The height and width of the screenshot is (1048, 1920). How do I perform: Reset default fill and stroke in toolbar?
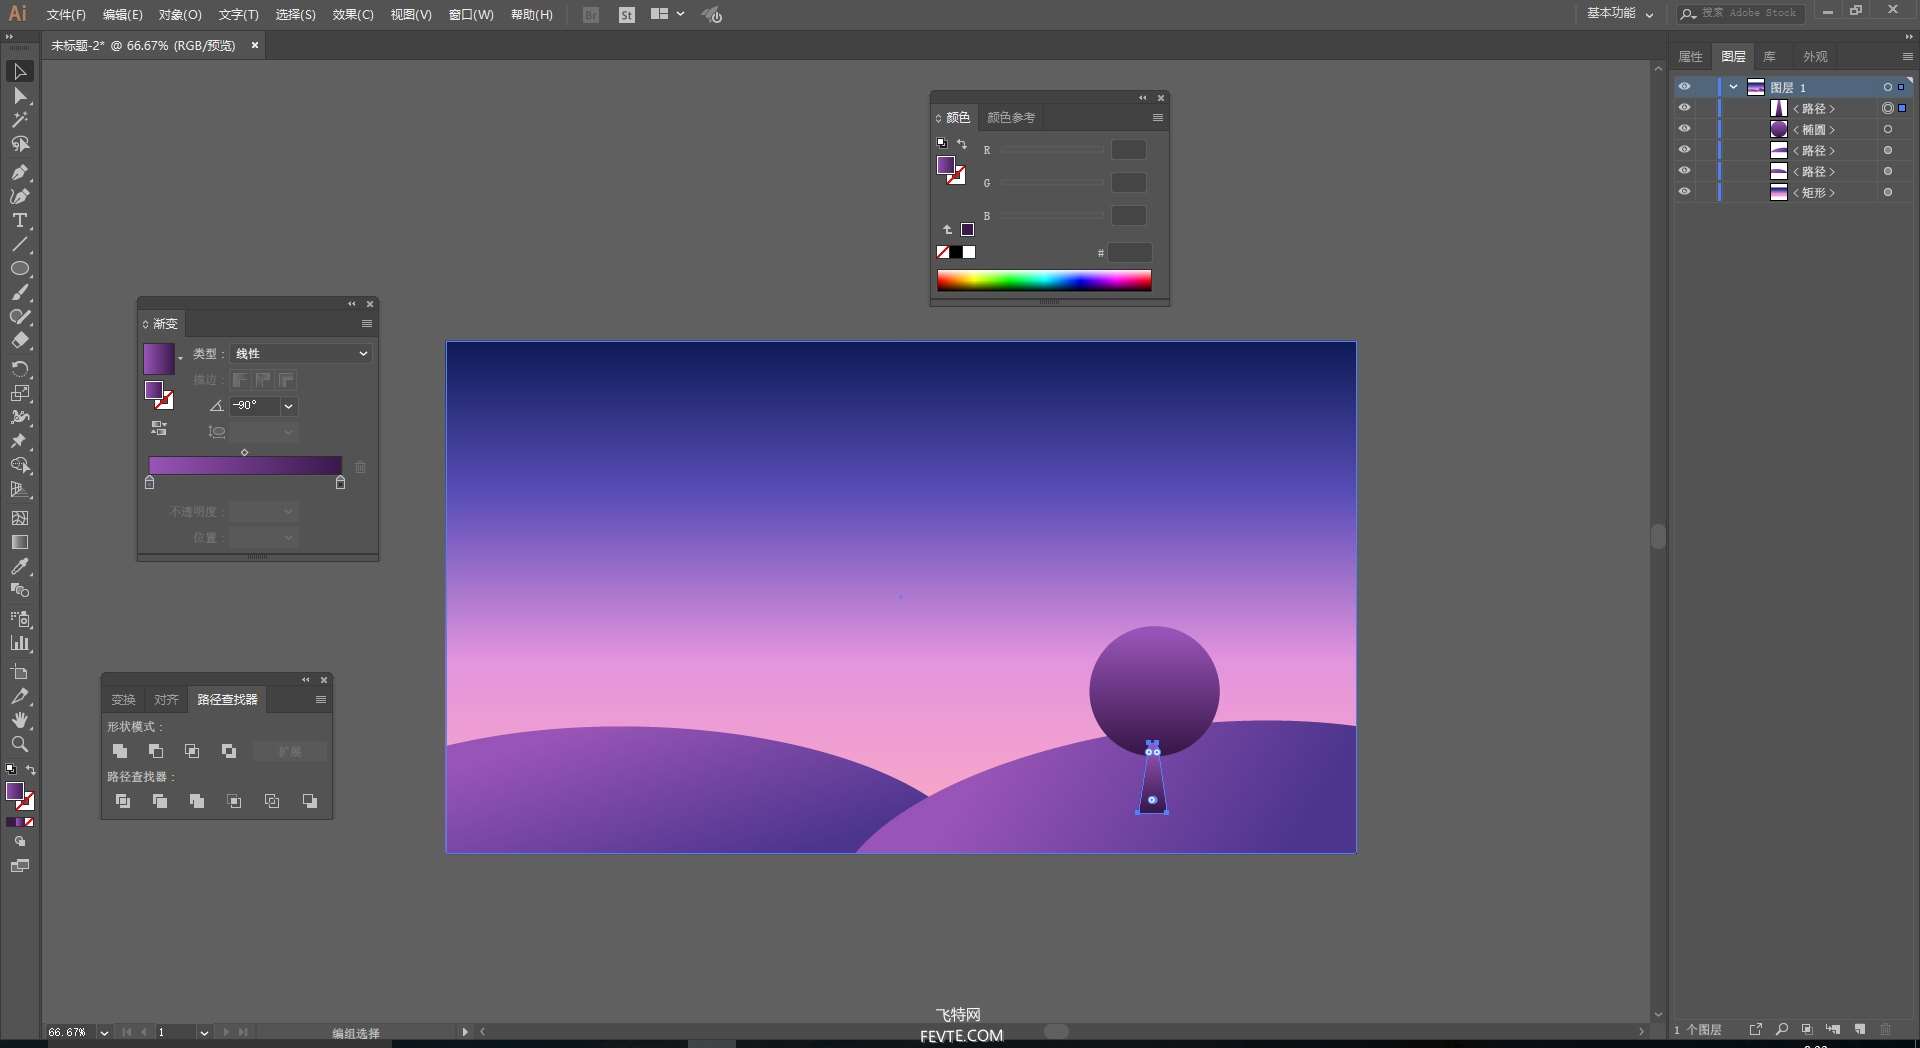pos(11,770)
